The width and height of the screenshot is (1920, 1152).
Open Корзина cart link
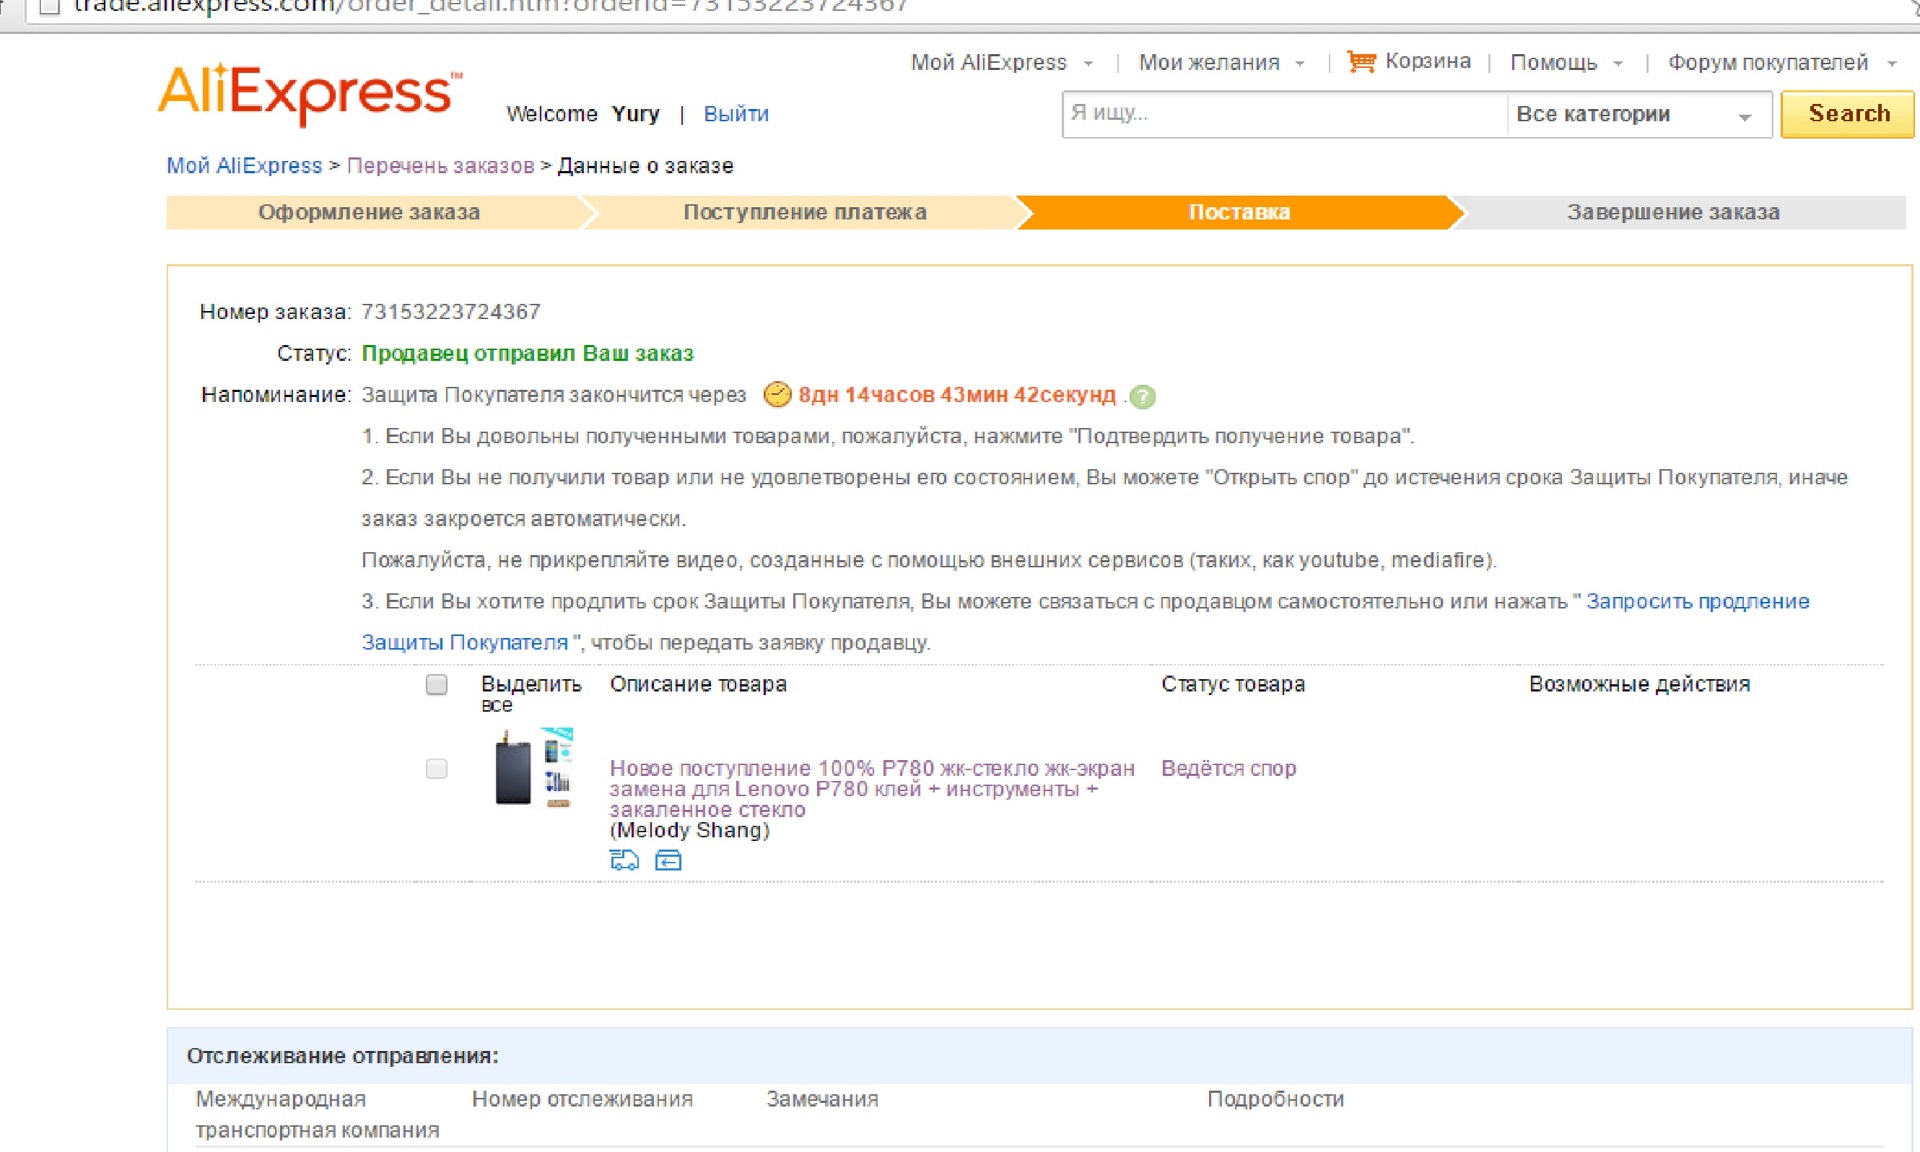coord(1428,62)
